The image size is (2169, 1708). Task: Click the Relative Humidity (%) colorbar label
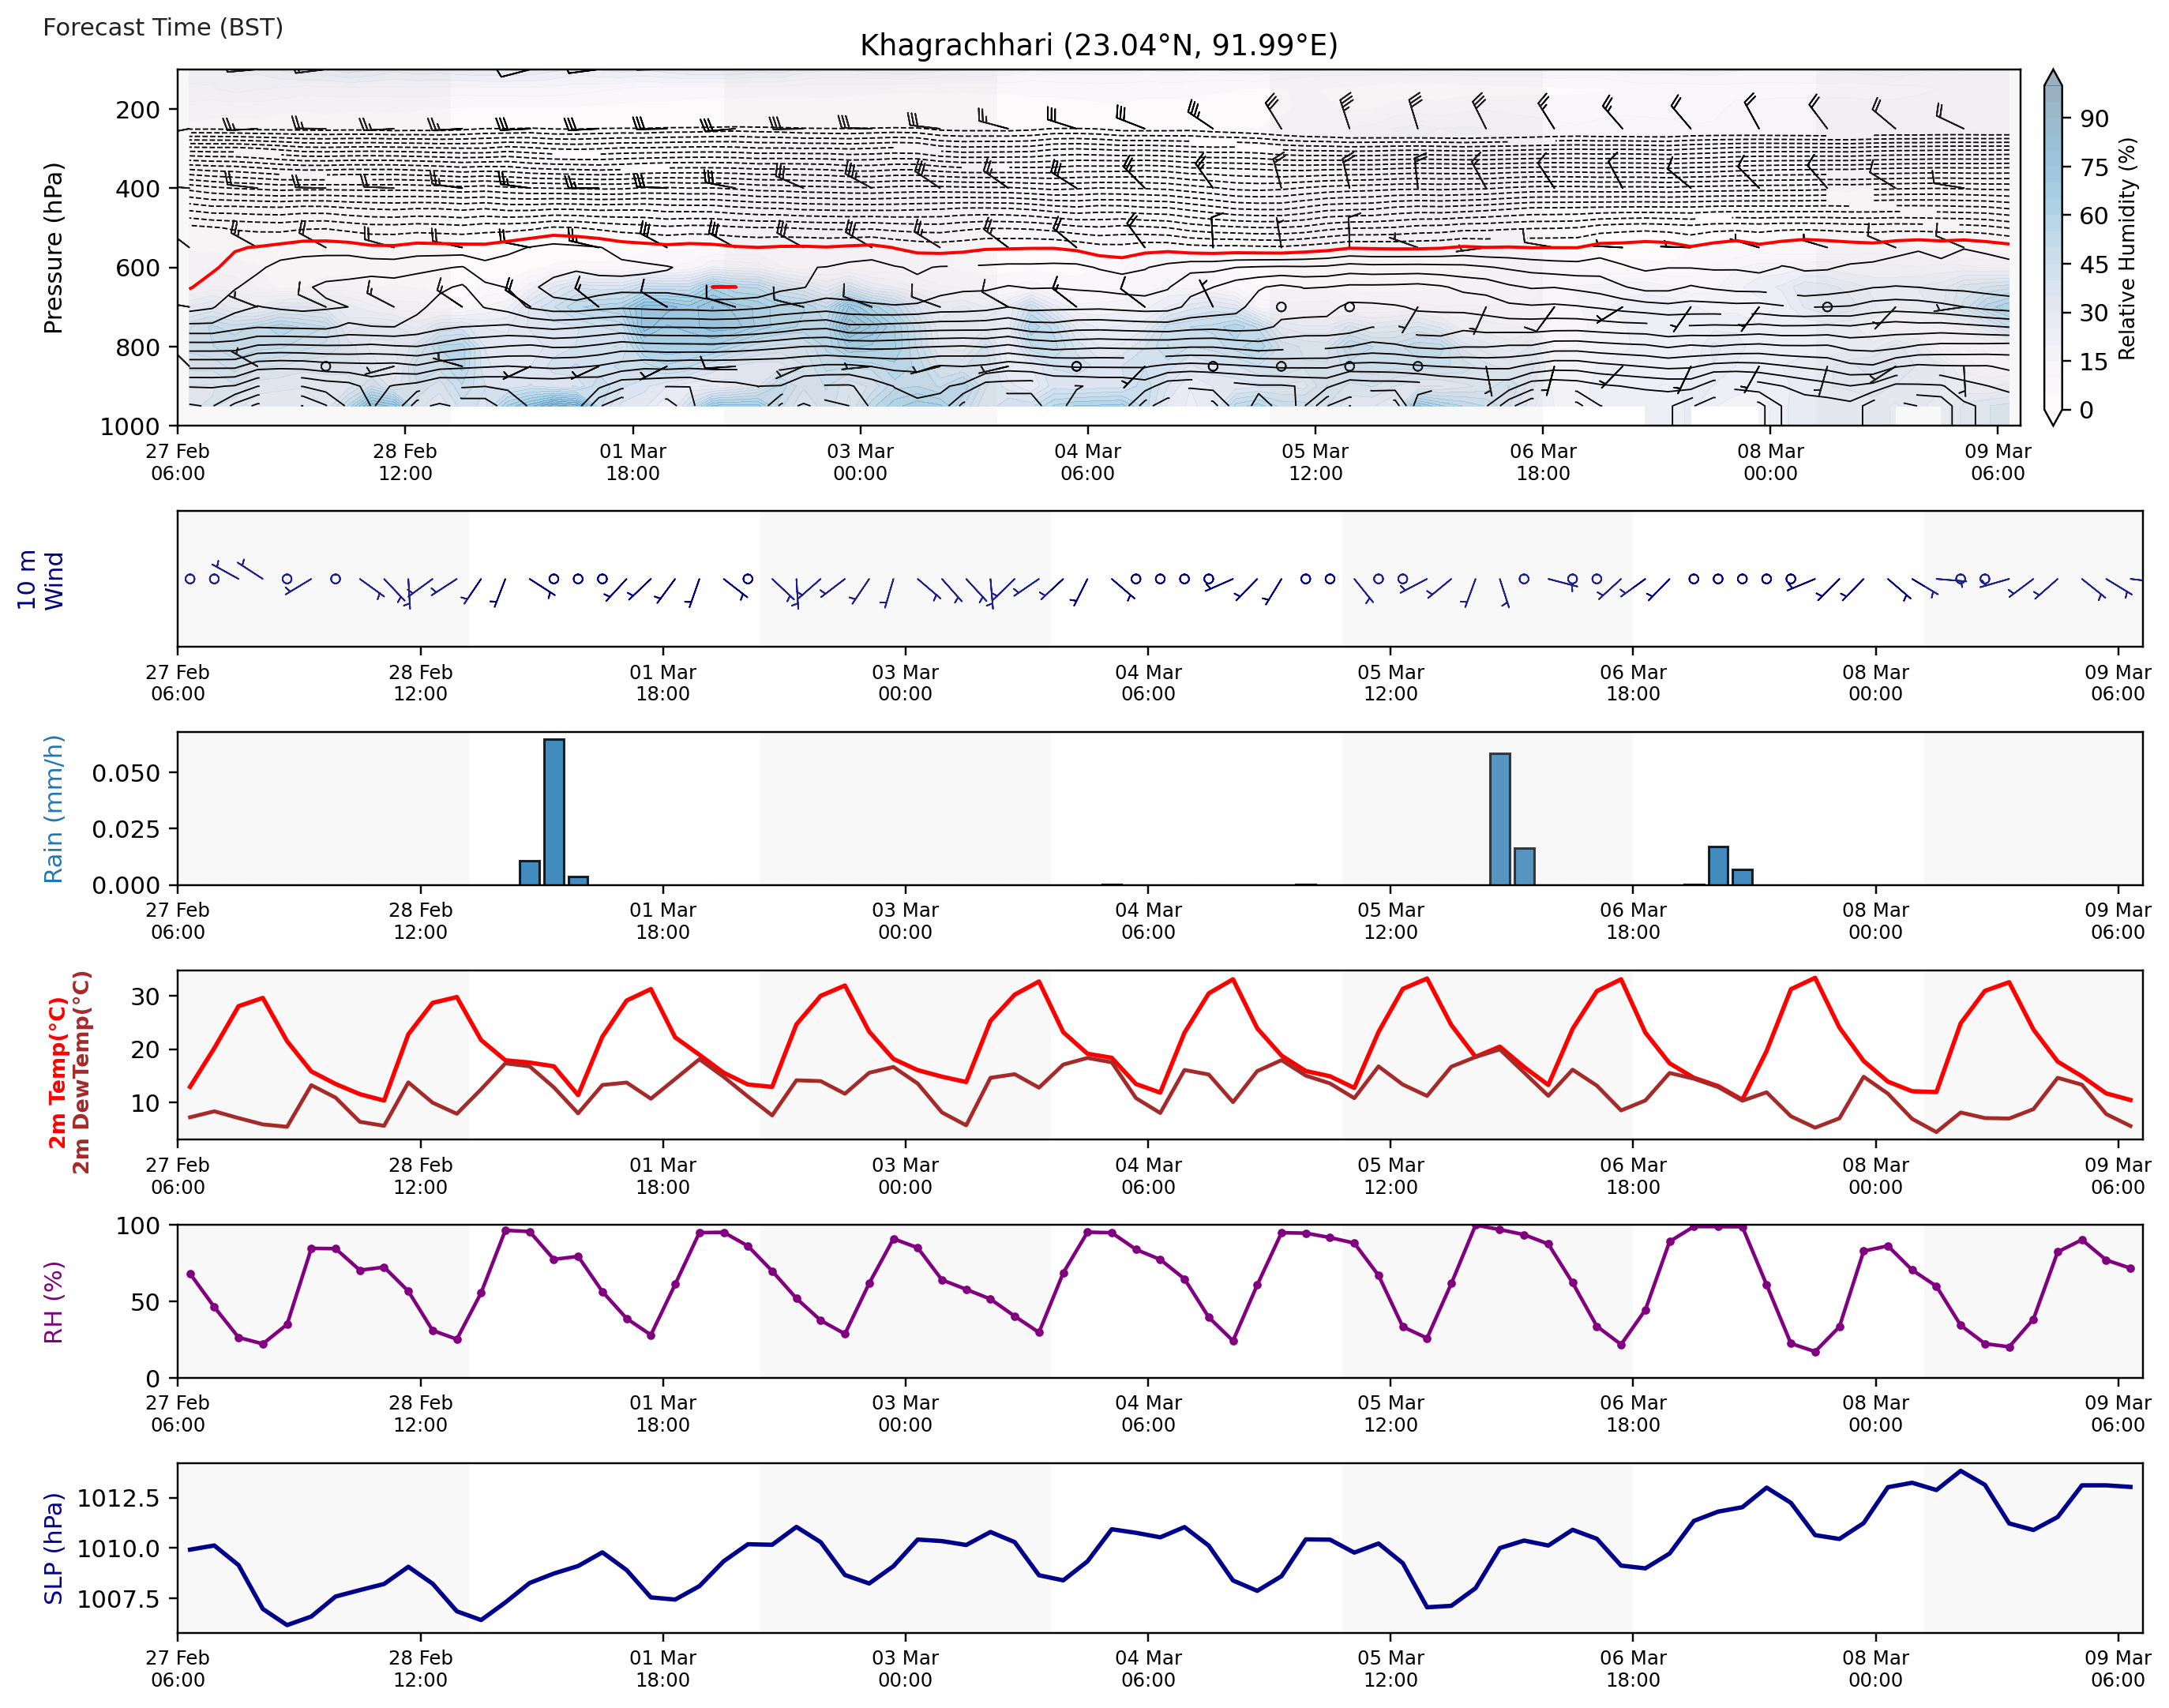[2127, 248]
